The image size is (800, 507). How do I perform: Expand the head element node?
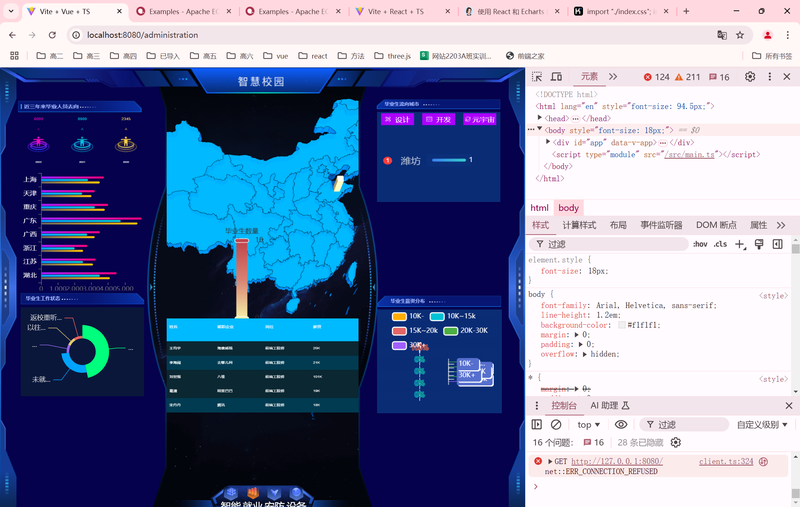(x=540, y=118)
